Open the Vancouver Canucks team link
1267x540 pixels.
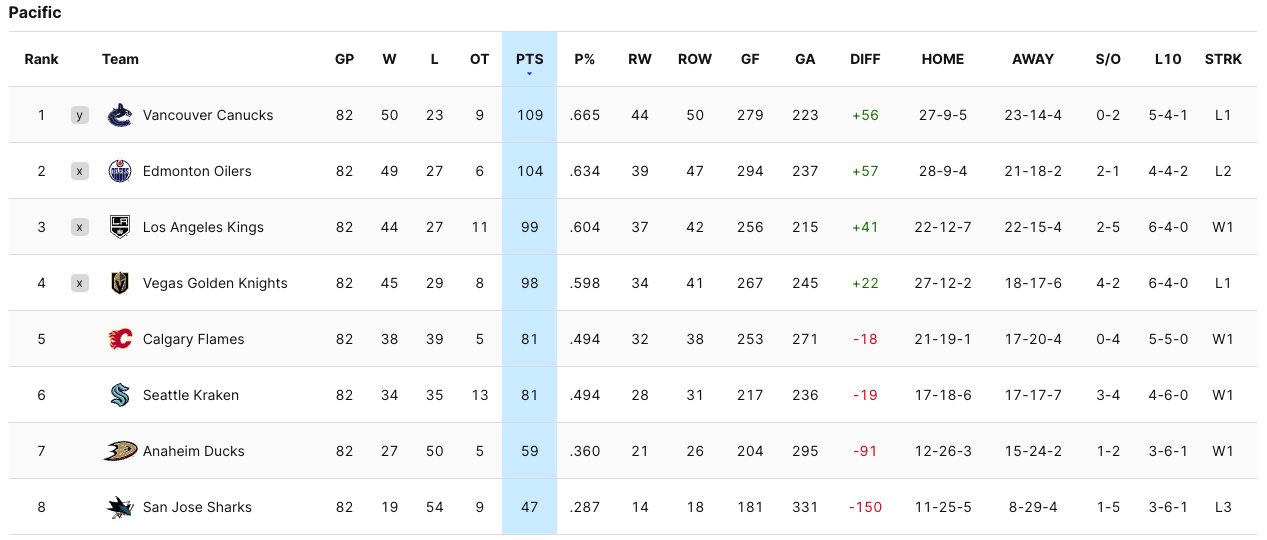[x=208, y=115]
